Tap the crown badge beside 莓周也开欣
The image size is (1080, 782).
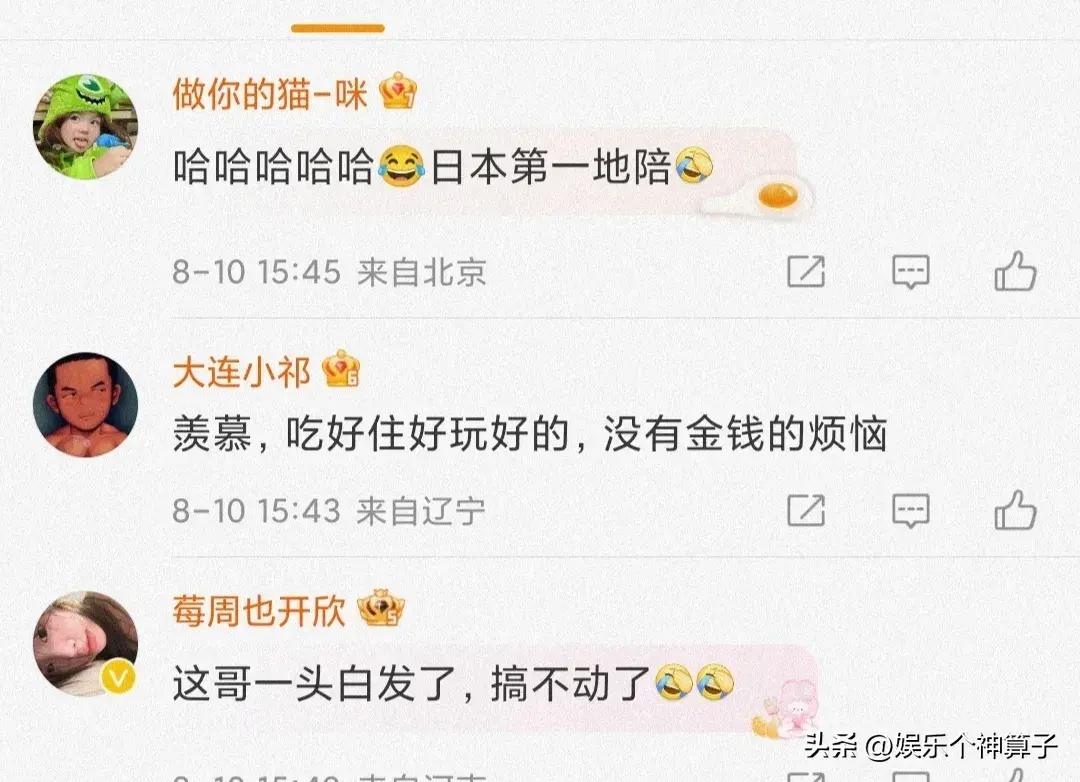pyautogui.click(x=381, y=608)
